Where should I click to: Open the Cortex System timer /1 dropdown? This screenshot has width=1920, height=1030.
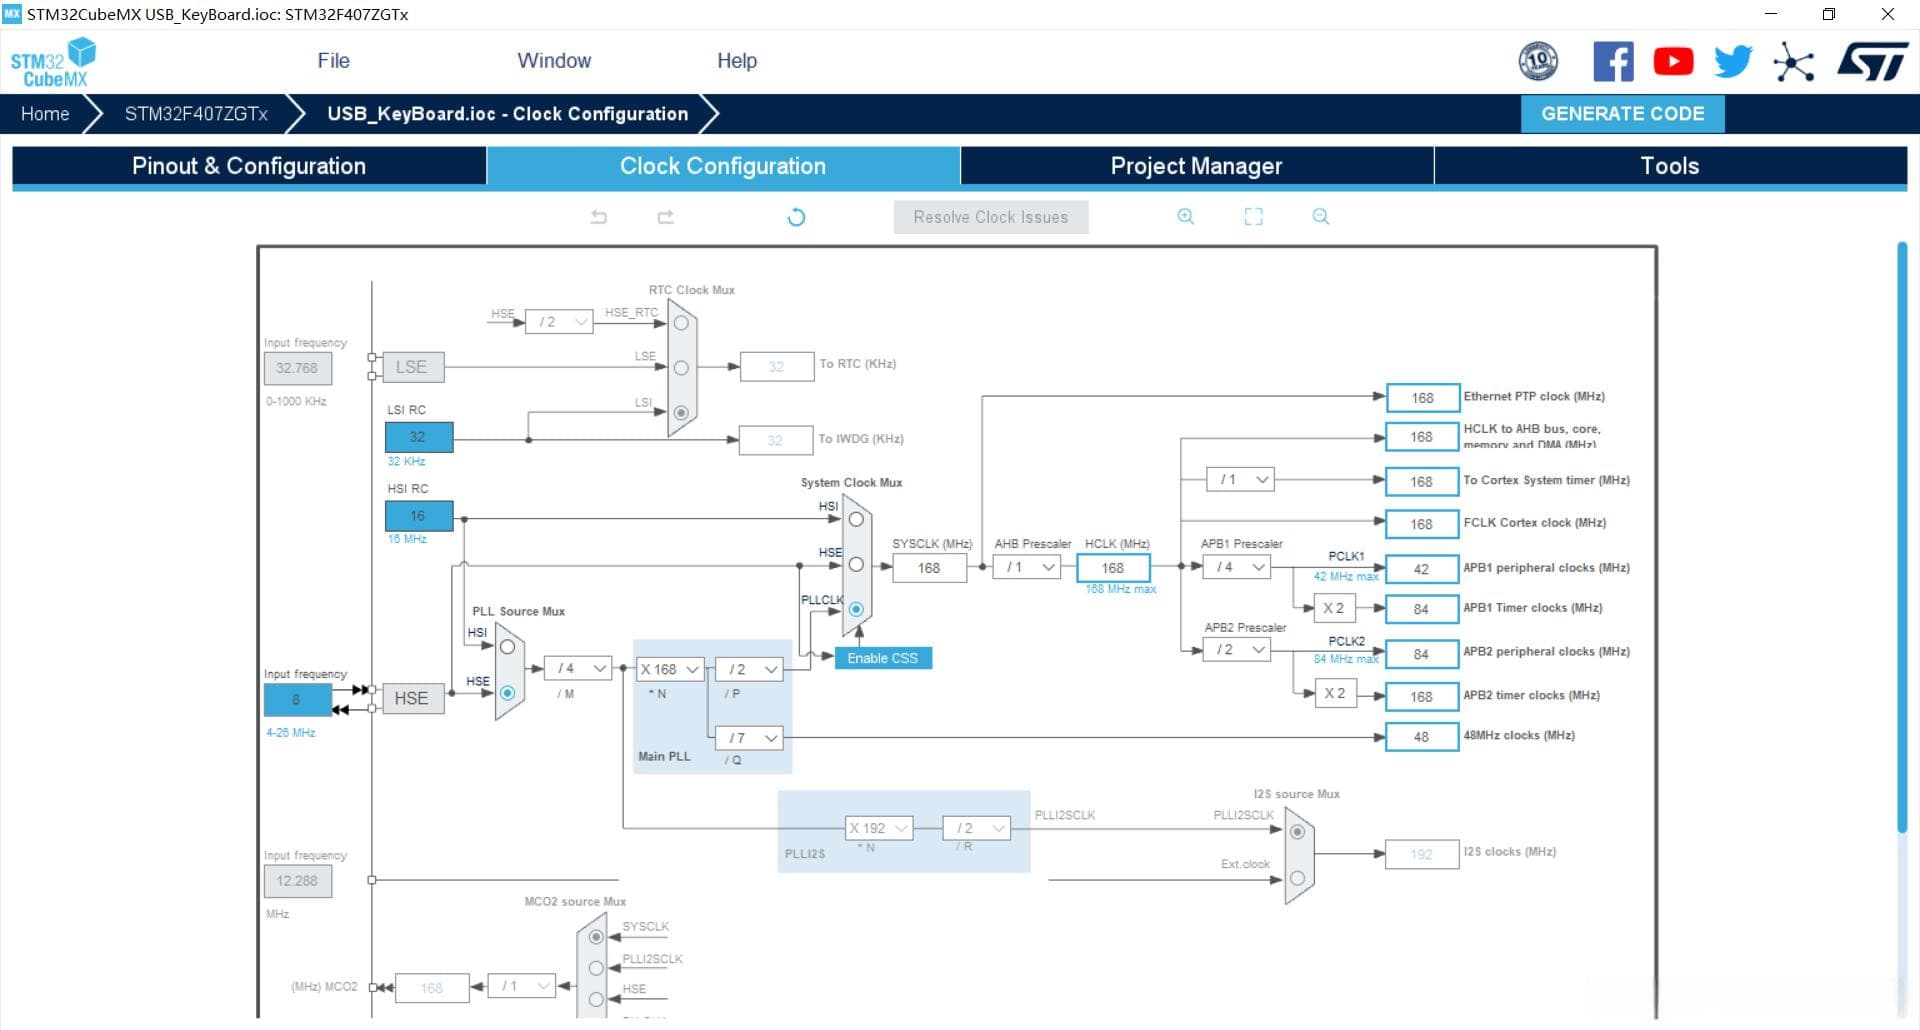1240,480
